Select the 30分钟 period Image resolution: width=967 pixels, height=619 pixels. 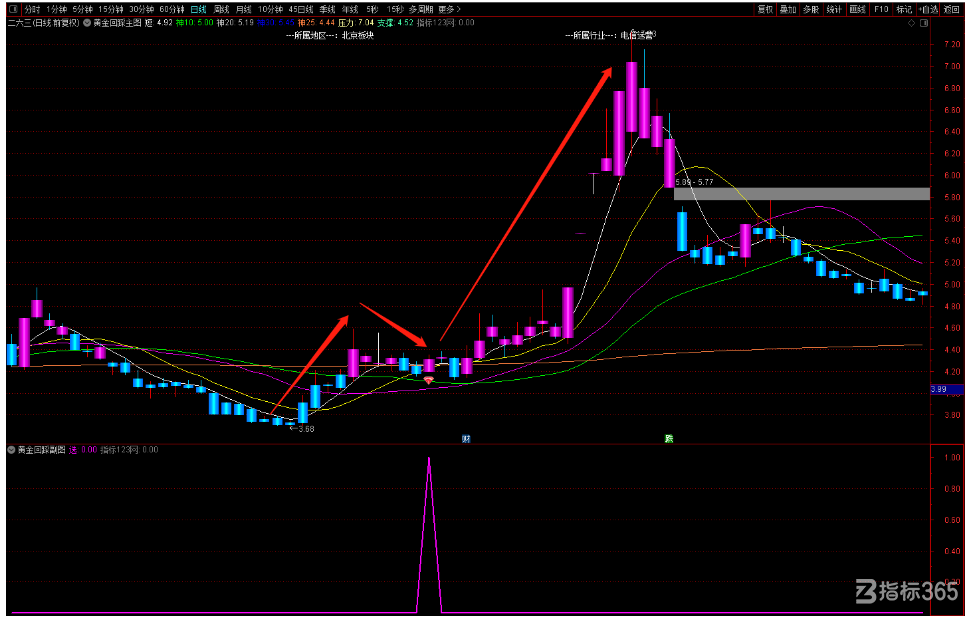point(141,9)
